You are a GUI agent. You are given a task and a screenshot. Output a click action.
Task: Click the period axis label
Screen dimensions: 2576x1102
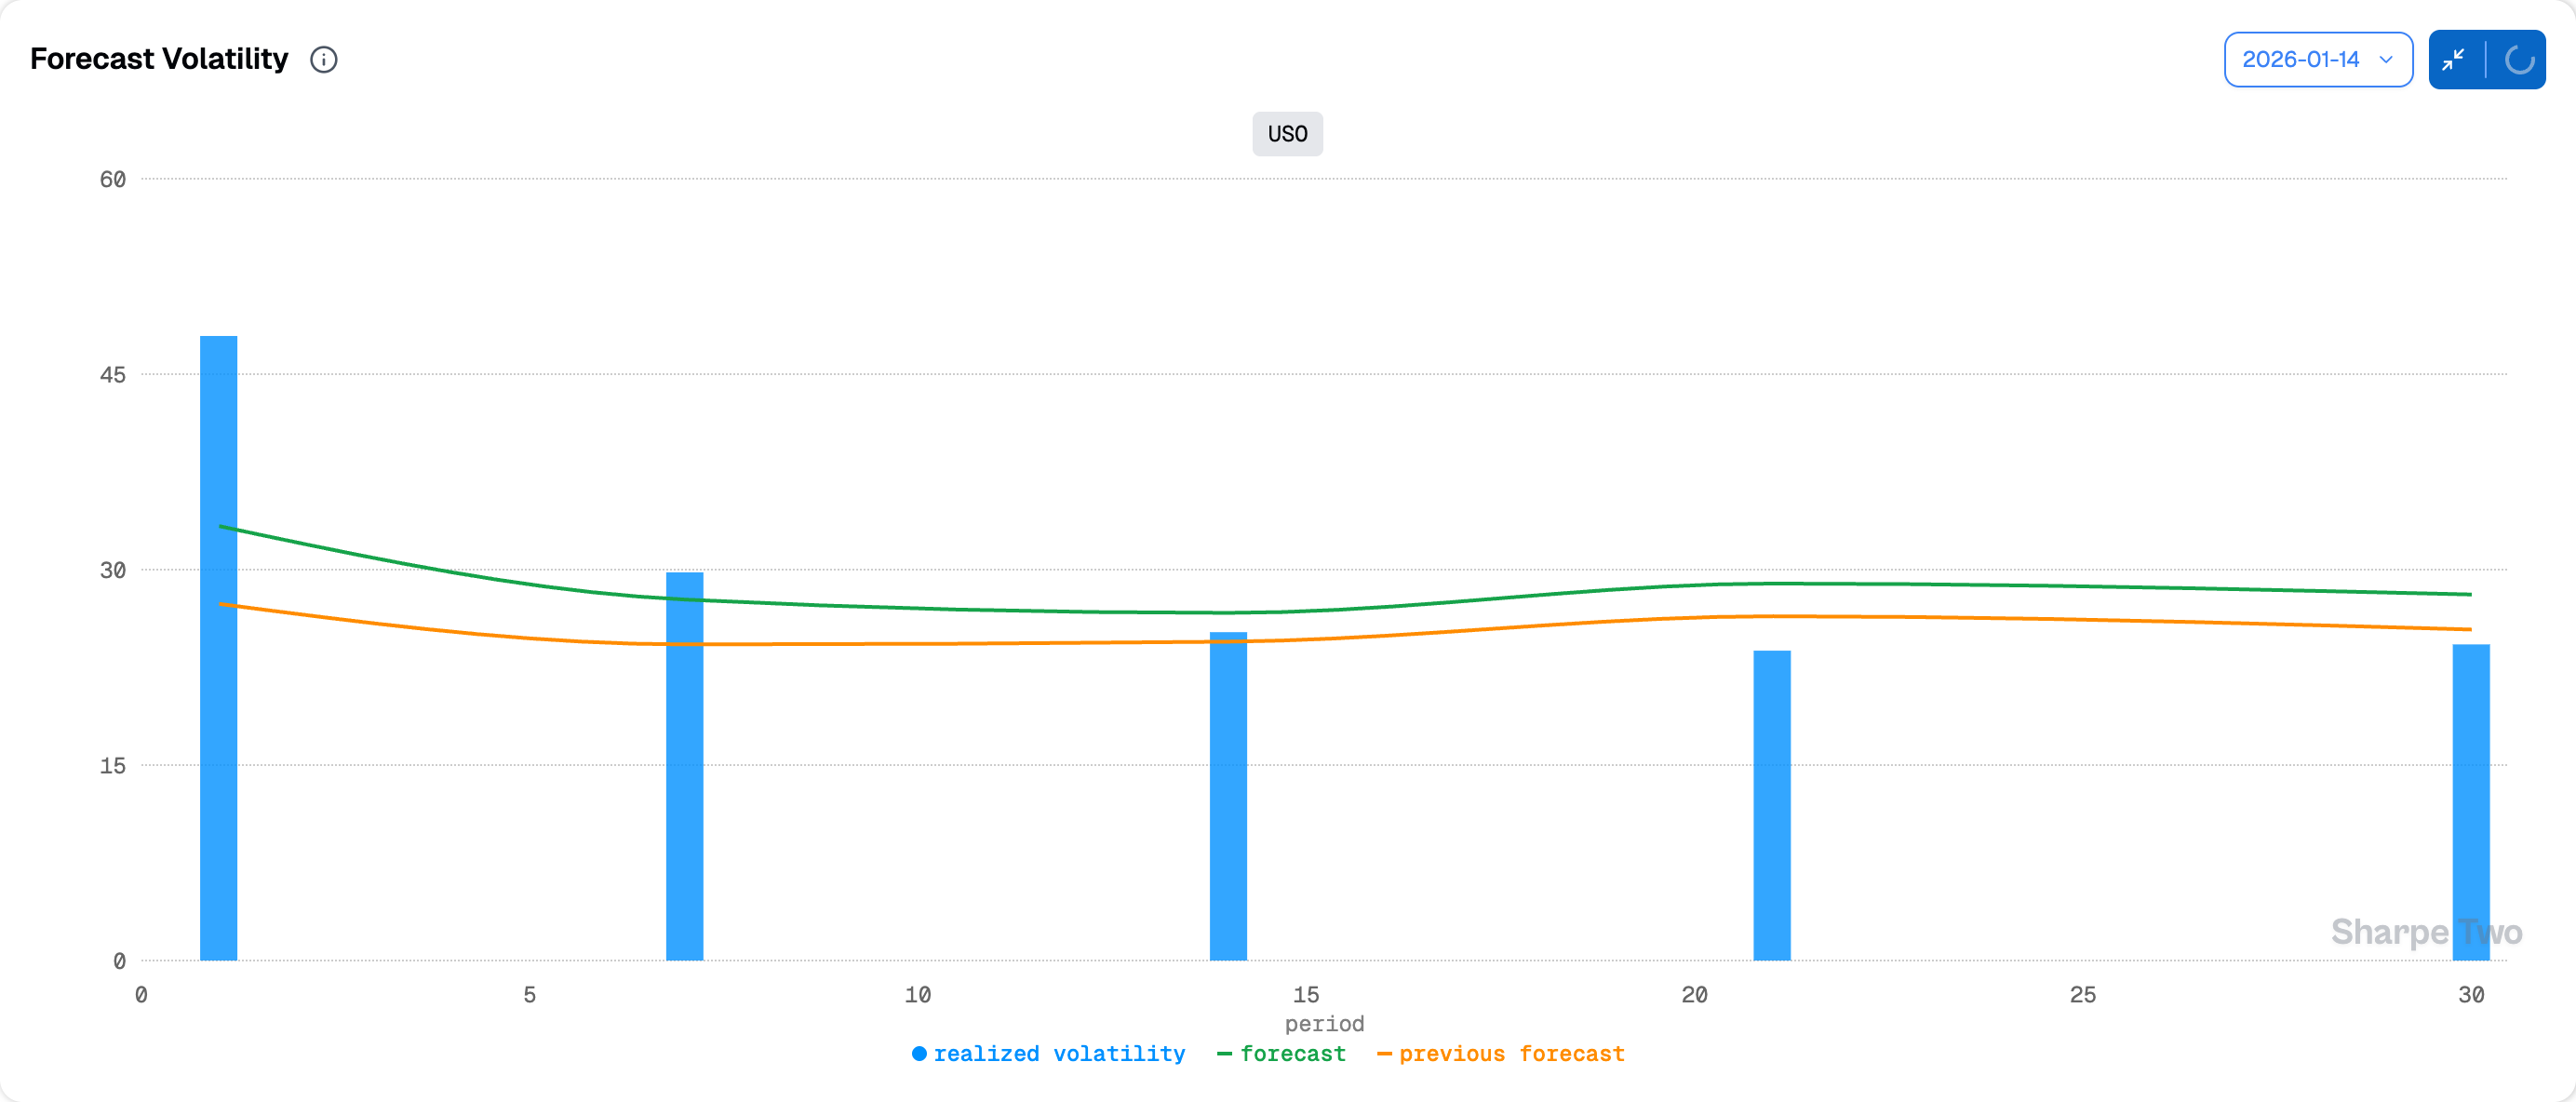(x=1324, y=1023)
